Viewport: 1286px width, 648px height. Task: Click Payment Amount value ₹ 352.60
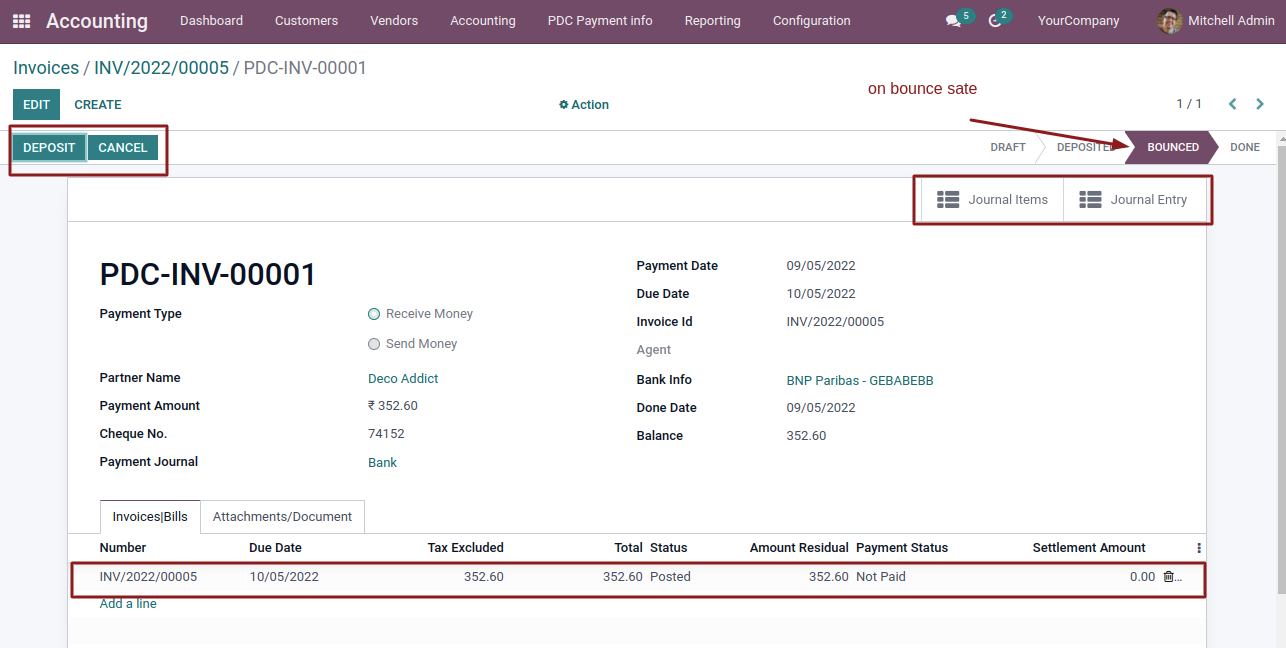pos(393,406)
